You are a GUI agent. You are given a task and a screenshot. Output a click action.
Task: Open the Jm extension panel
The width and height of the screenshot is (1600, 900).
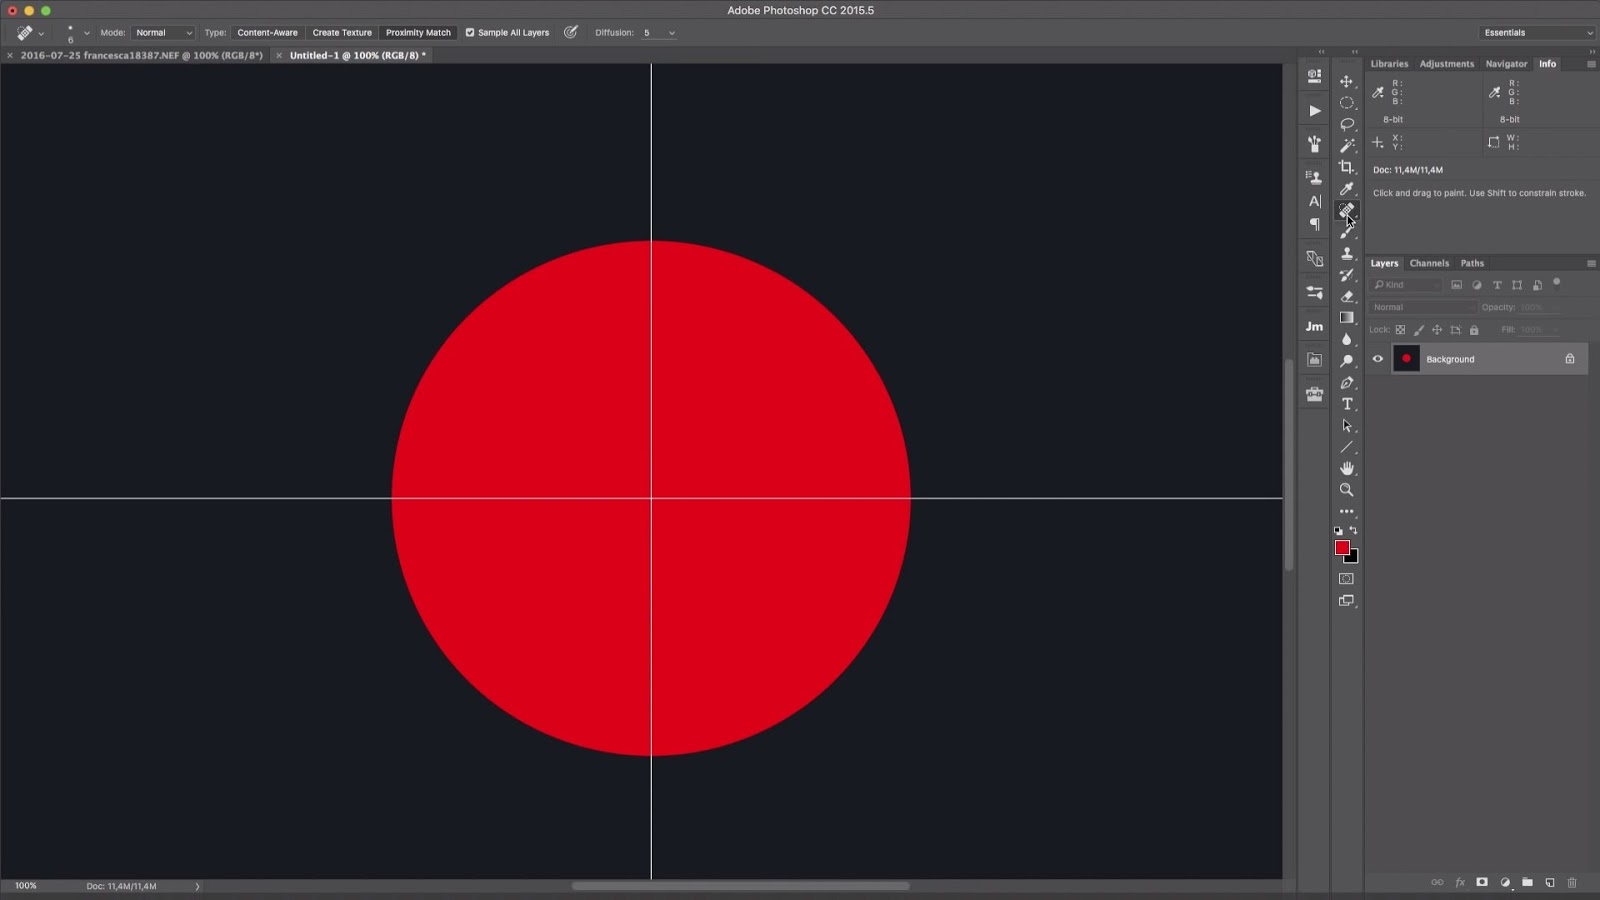(1314, 326)
